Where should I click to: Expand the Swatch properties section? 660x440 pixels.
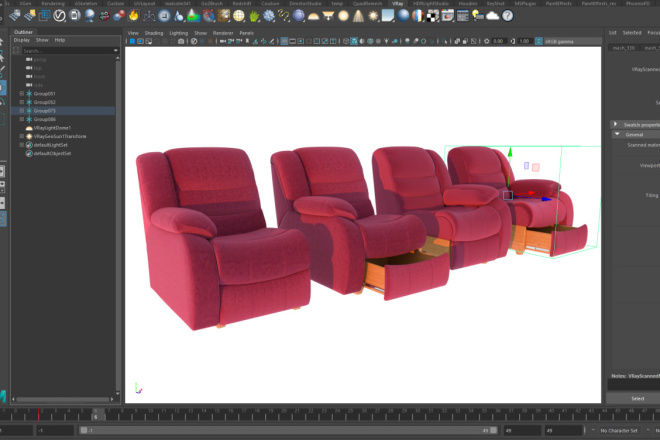(615, 124)
